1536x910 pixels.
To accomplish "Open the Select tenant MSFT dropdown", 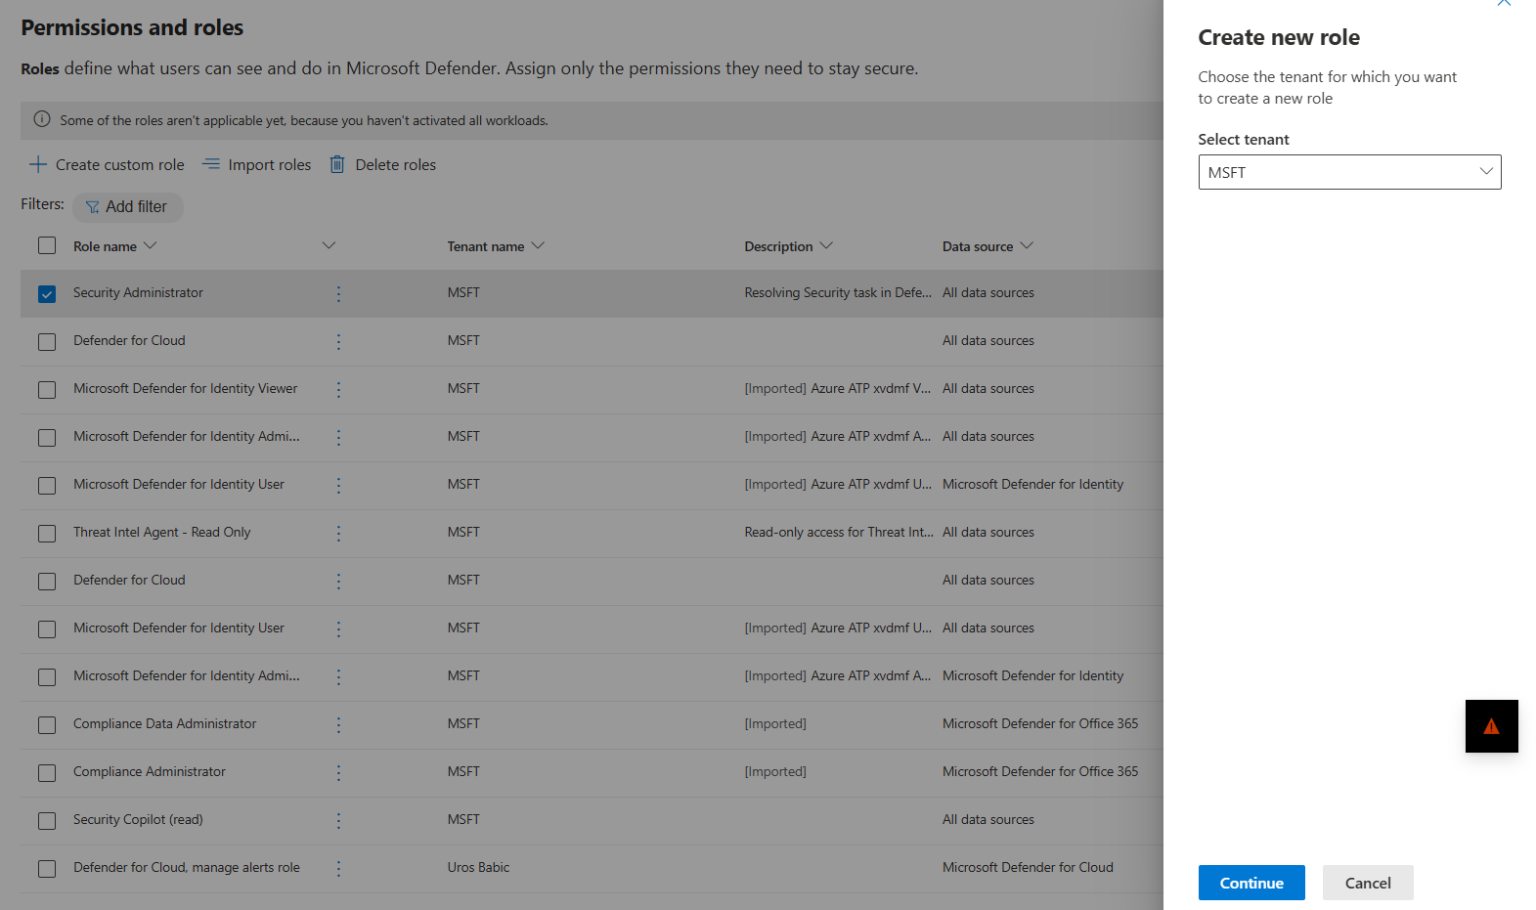I will pyautogui.click(x=1349, y=172).
